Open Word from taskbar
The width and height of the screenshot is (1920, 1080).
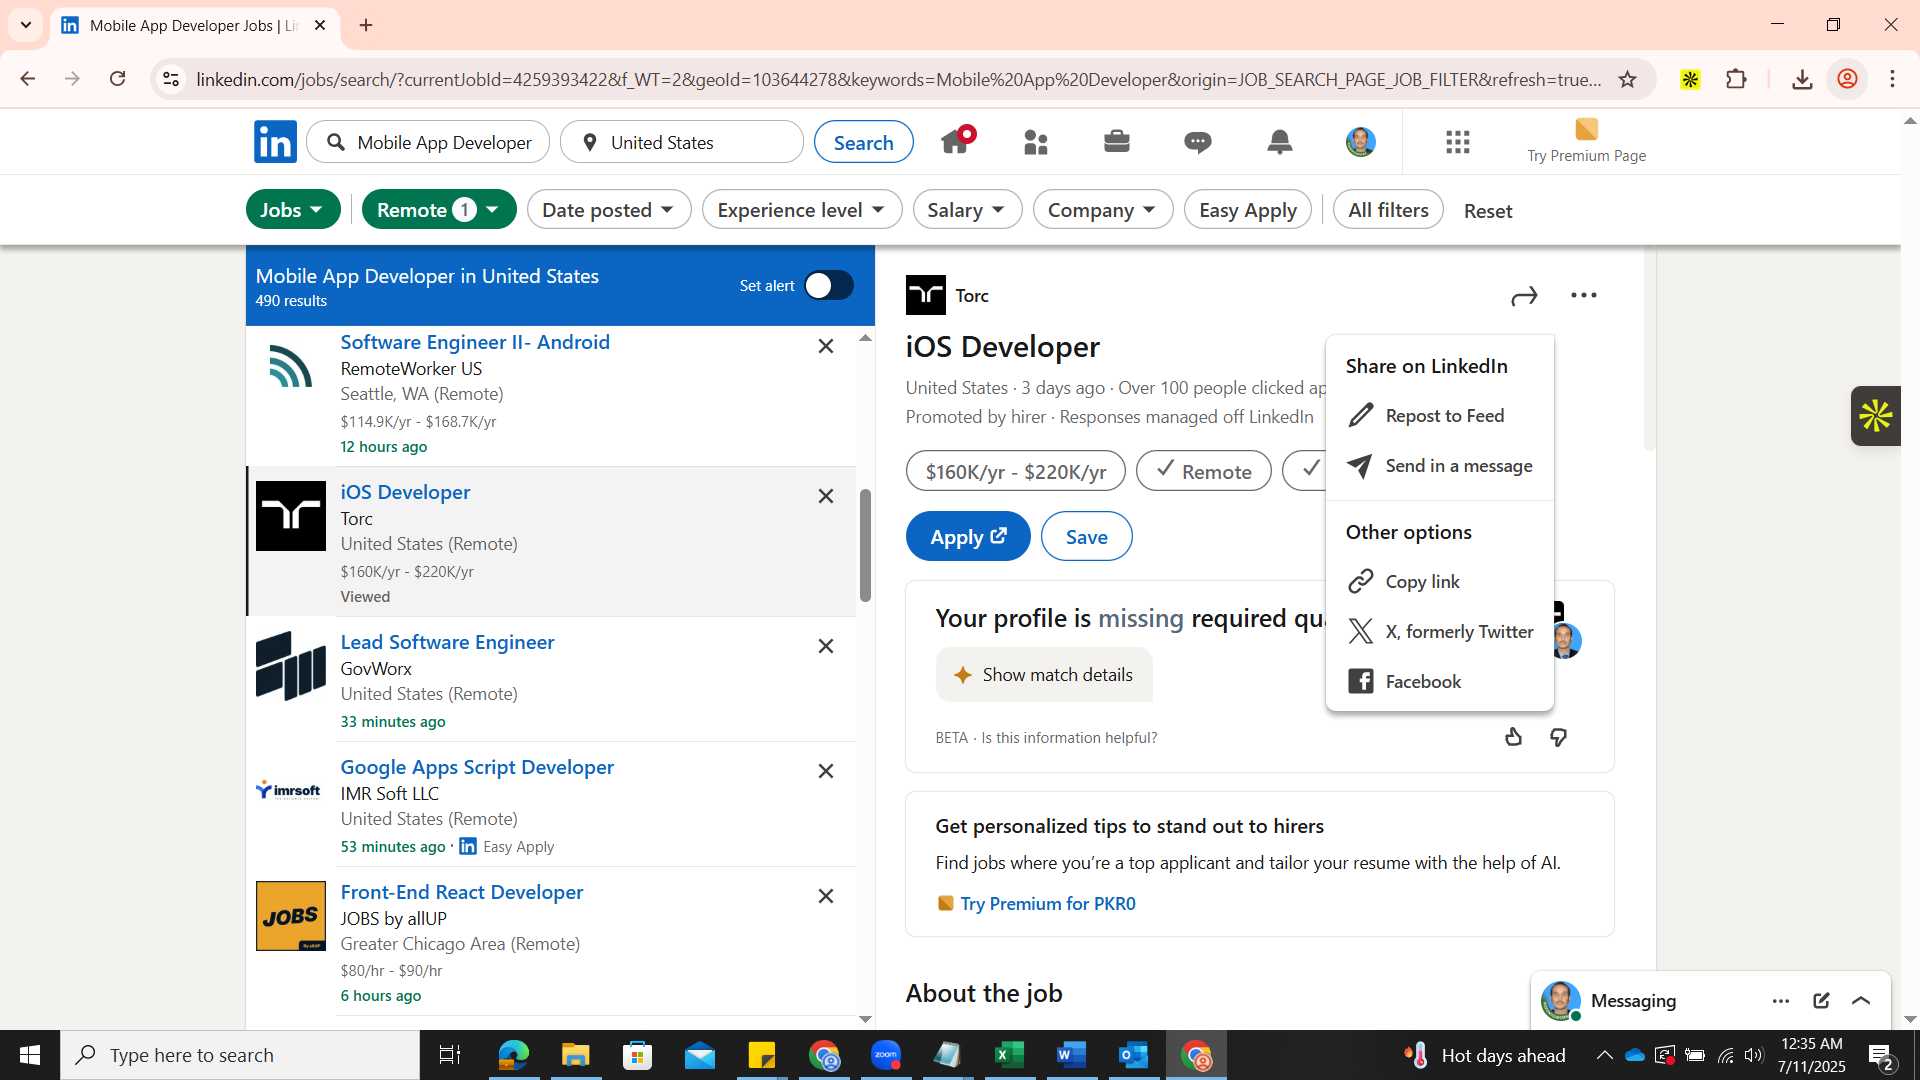click(x=1071, y=1055)
